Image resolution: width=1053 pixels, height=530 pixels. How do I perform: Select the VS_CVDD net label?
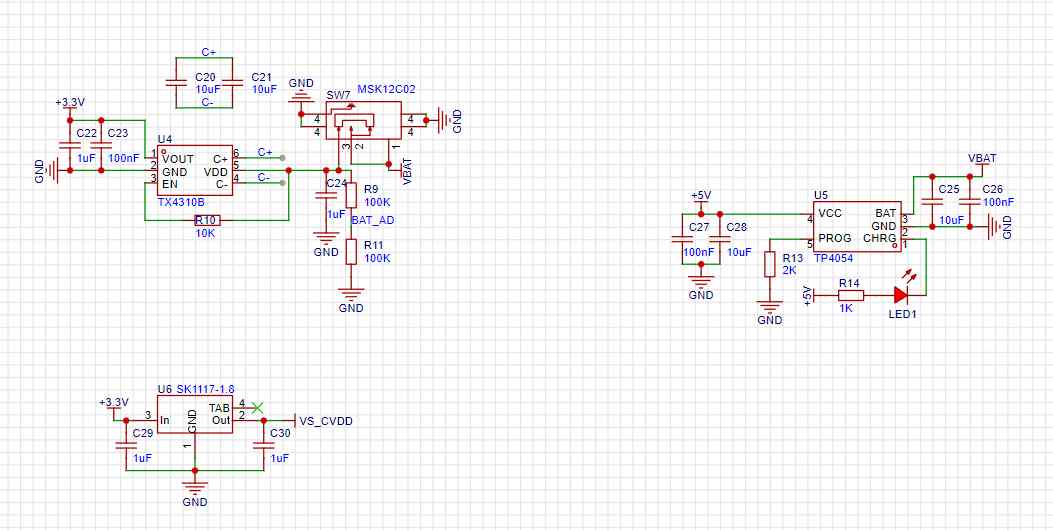[x=326, y=421]
